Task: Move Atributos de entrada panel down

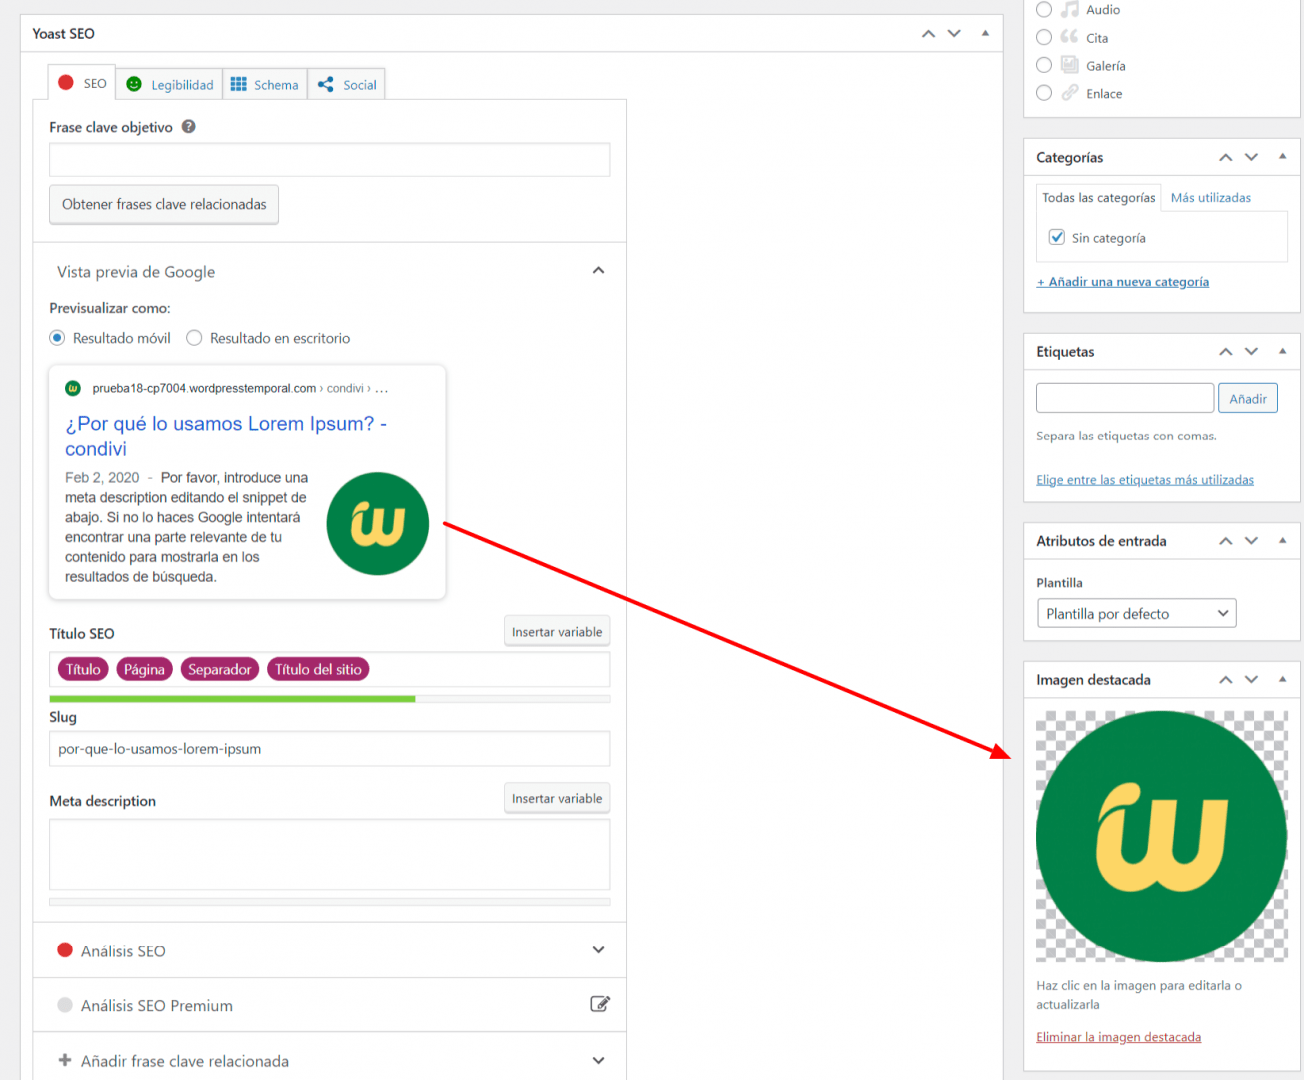Action: pyautogui.click(x=1251, y=541)
